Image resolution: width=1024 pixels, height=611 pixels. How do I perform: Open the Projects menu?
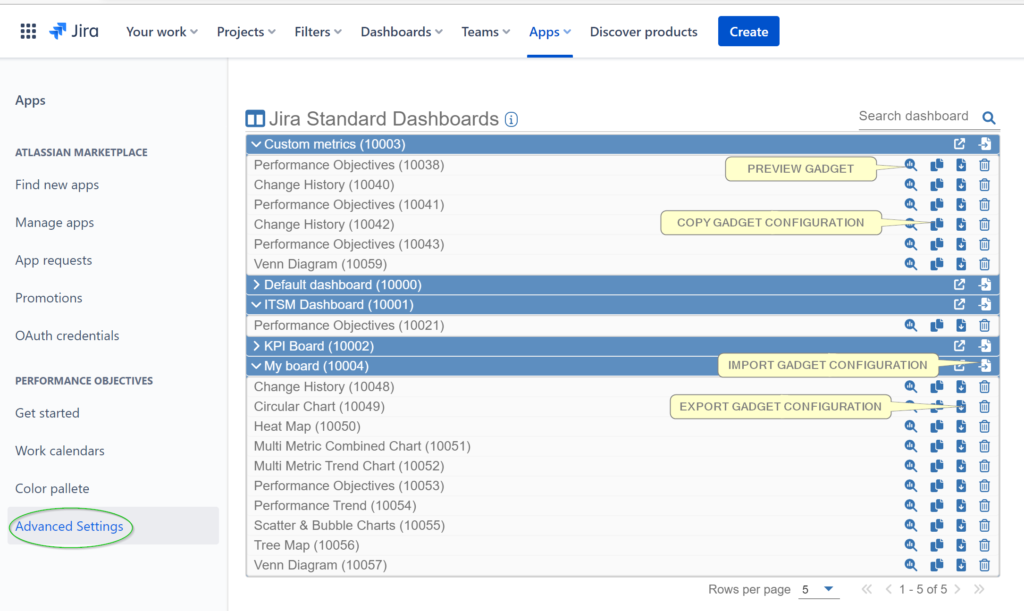point(247,32)
